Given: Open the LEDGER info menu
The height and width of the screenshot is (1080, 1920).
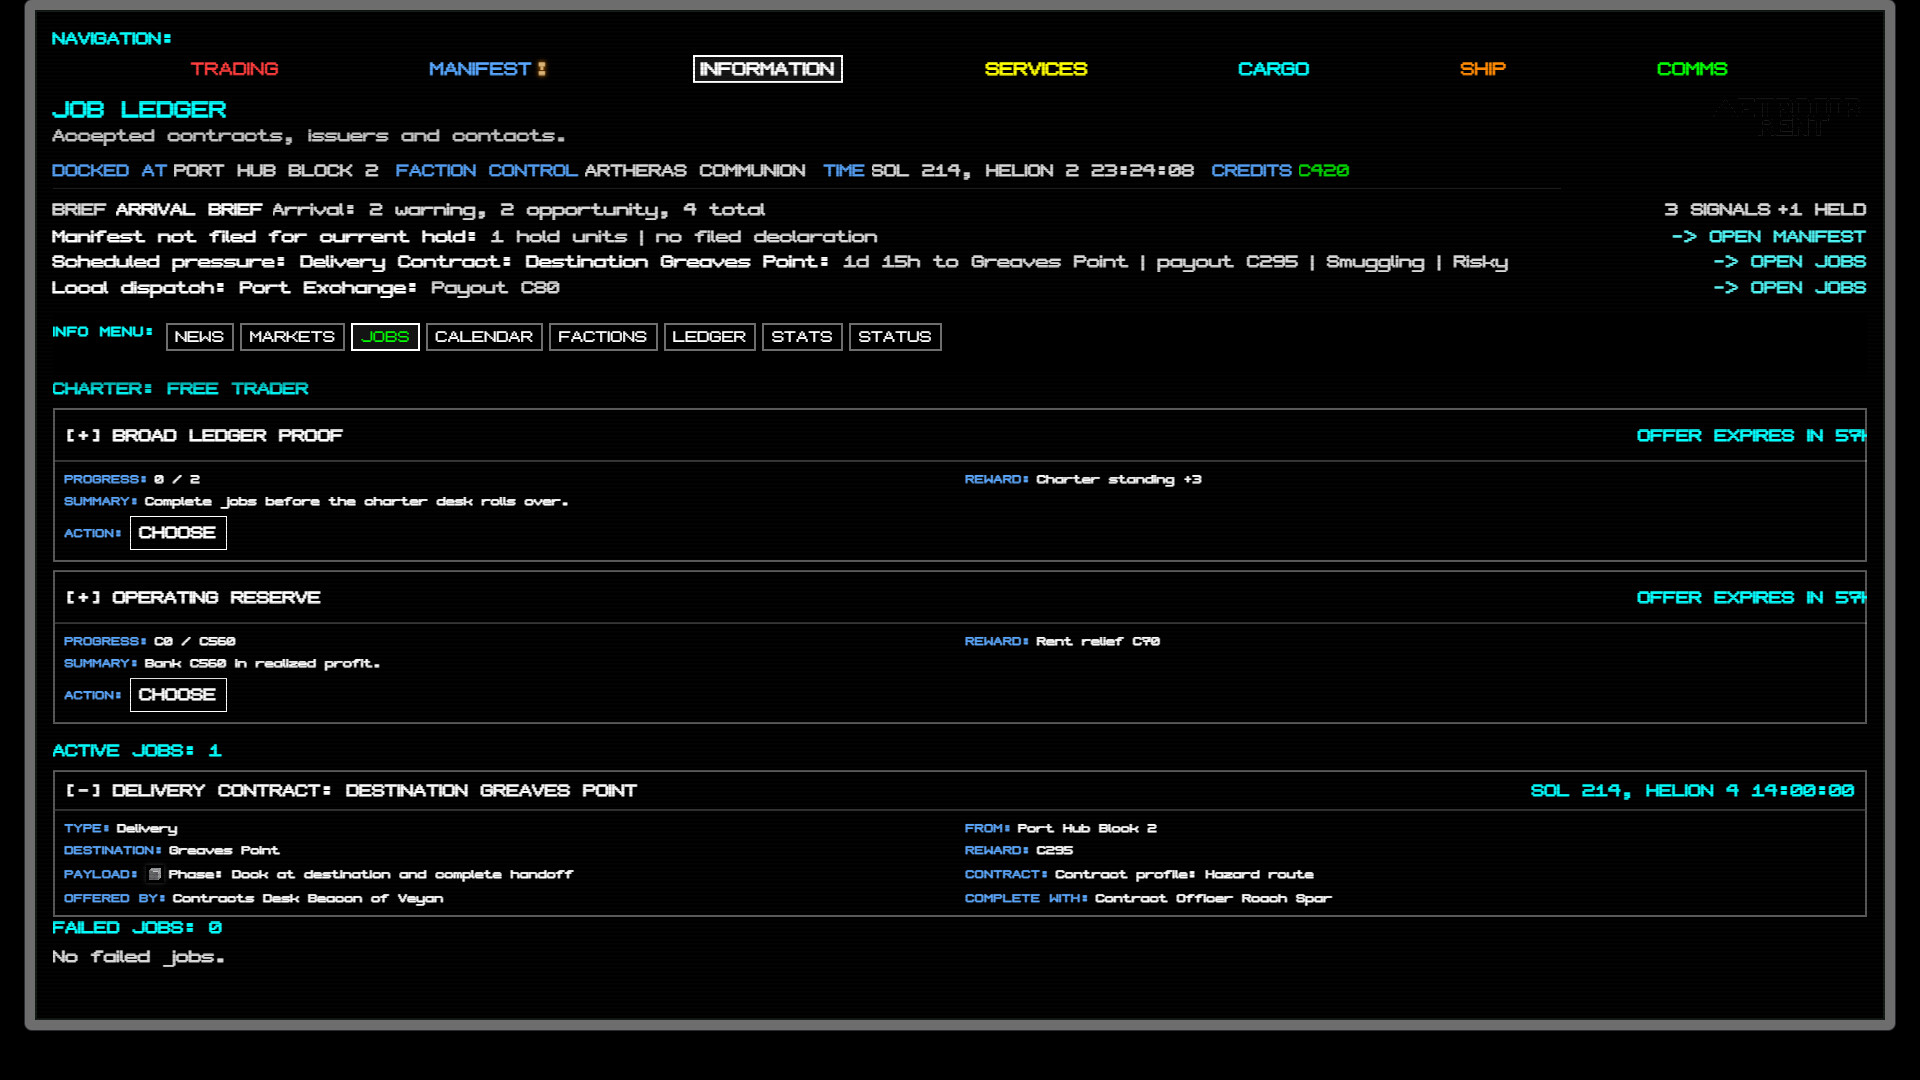Looking at the screenshot, I should pyautogui.click(x=709, y=337).
